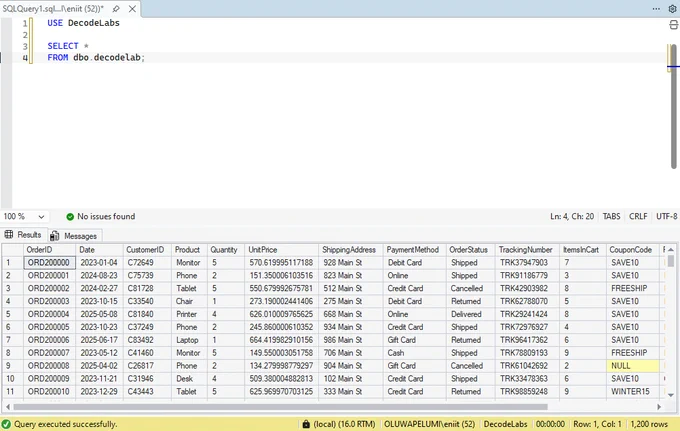Click the Results tab grid icon

click(9, 235)
